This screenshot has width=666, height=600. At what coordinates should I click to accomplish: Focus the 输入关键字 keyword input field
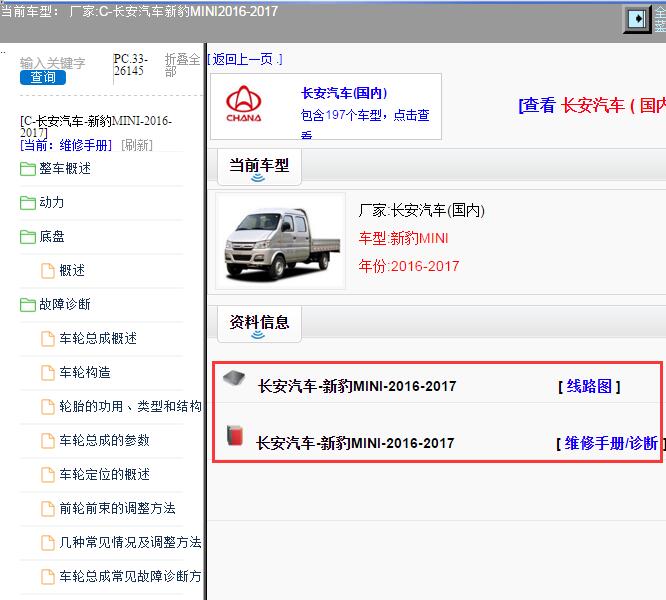pos(53,63)
